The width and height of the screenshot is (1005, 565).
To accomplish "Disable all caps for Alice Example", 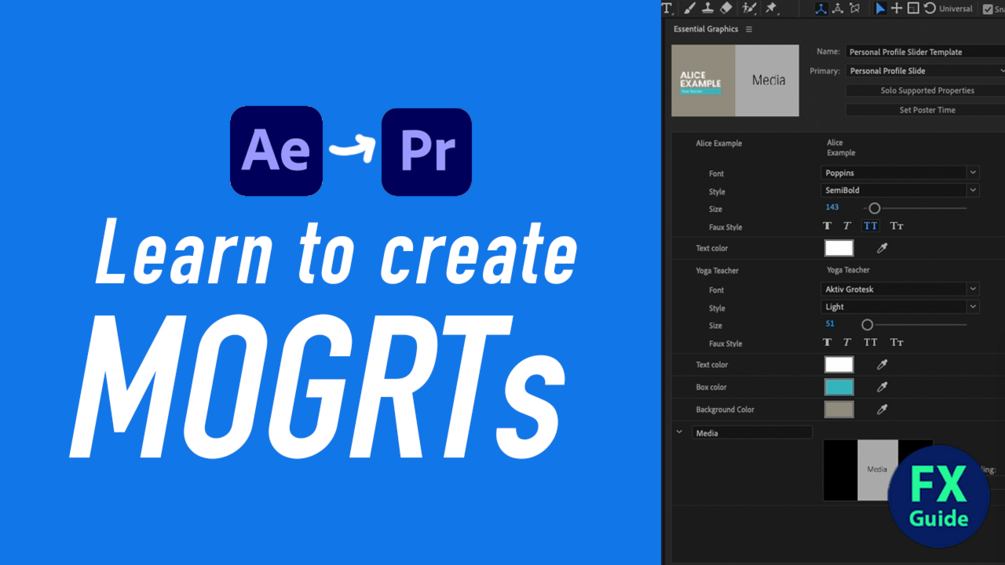I will 870,226.
